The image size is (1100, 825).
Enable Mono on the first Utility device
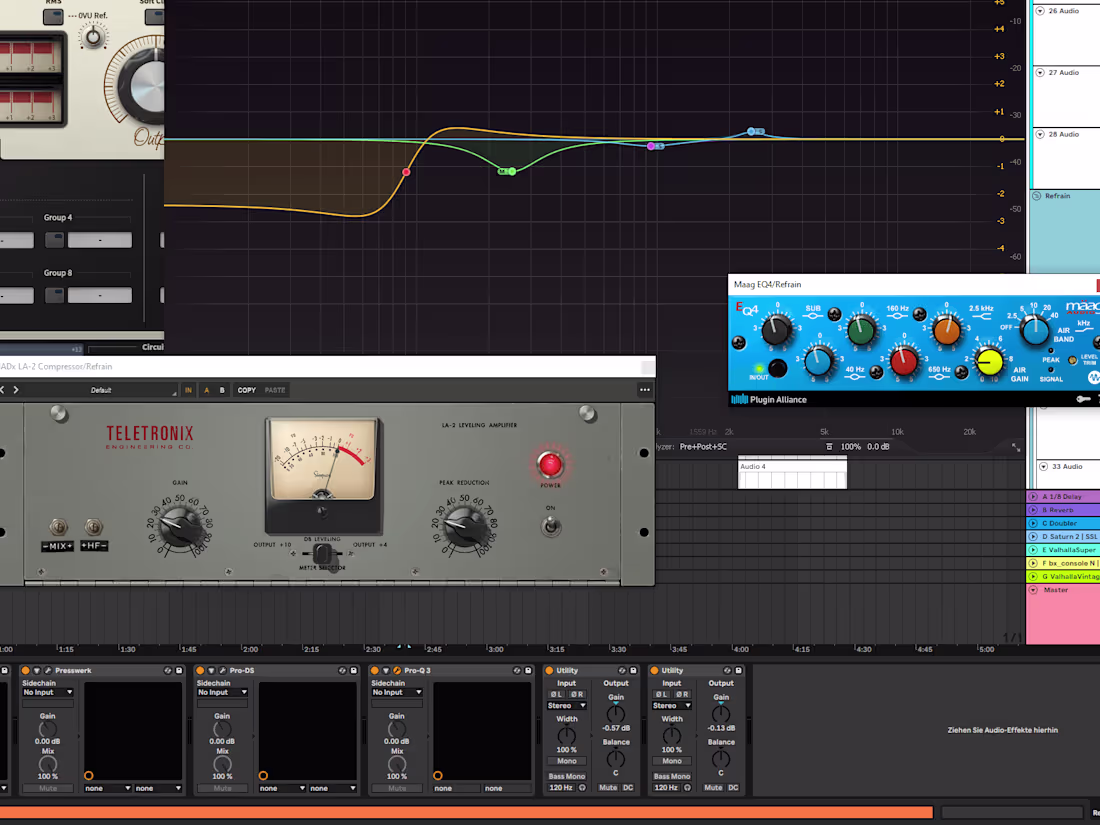566,761
